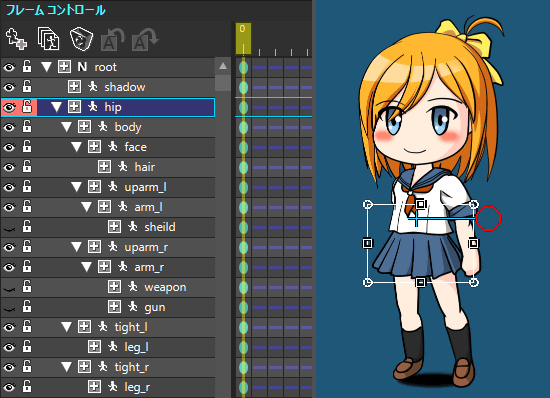Lock the leg_r part
550x398 pixels.
click(x=27, y=386)
